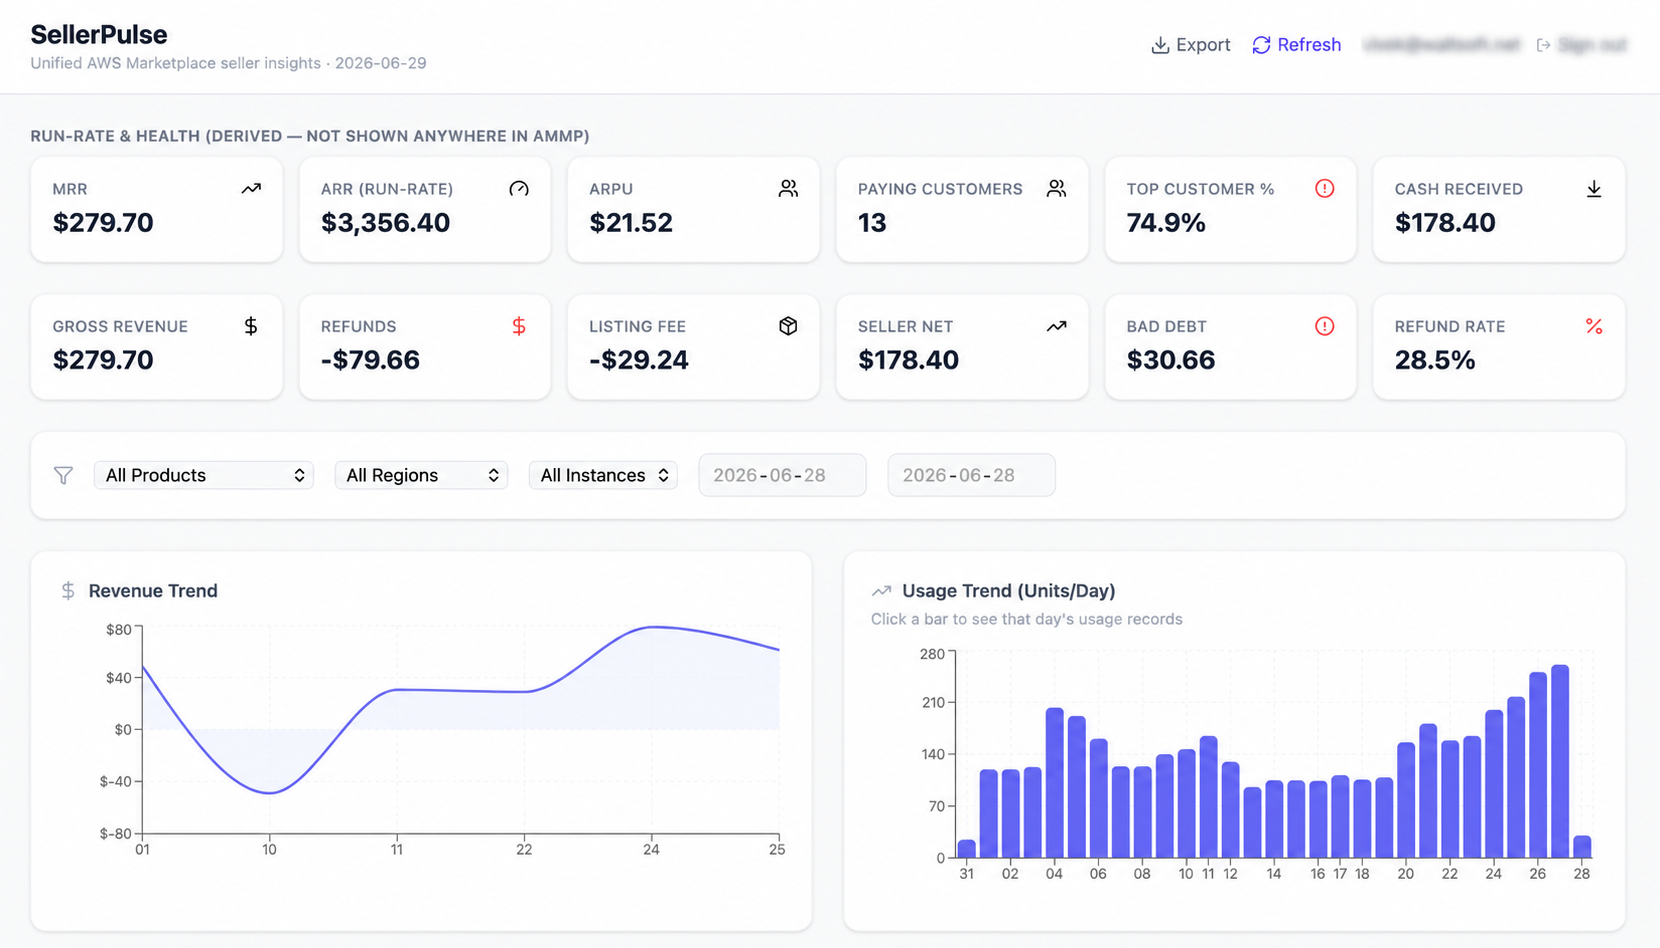The image size is (1660, 948).
Task: Click the Bad Debt warning icon
Action: point(1324,326)
